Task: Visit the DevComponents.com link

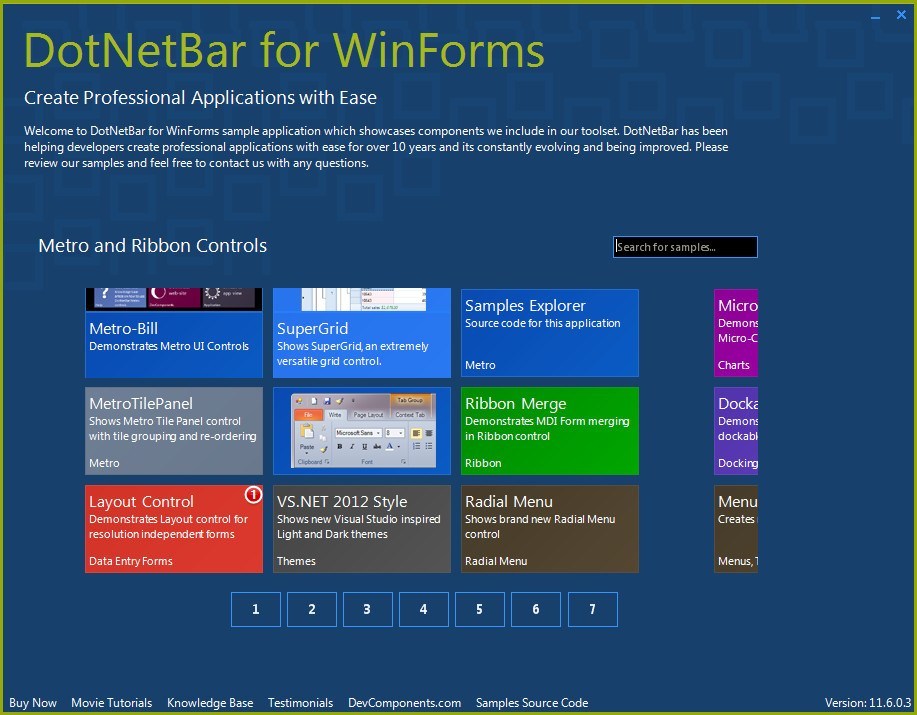Action: click(x=404, y=703)
